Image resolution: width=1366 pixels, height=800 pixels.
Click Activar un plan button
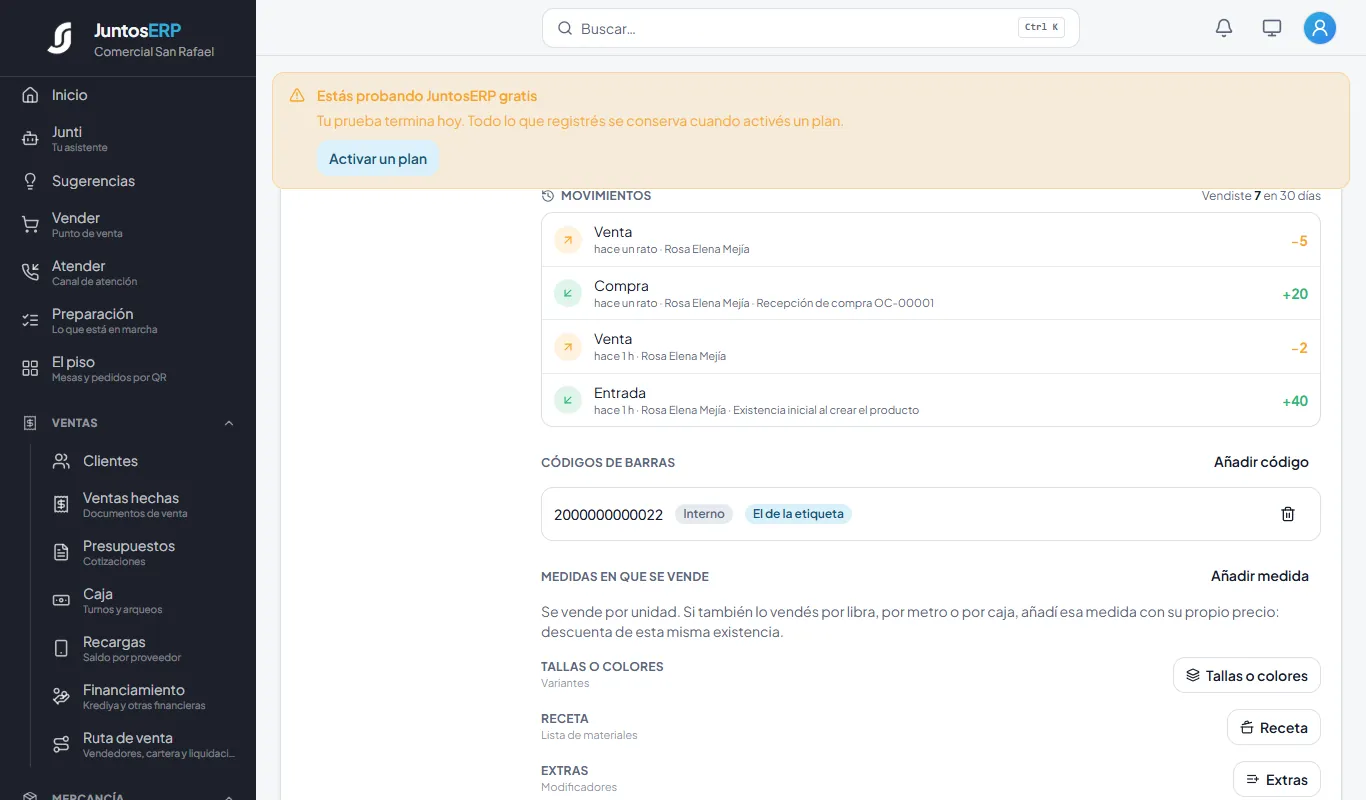coord(378,159)
